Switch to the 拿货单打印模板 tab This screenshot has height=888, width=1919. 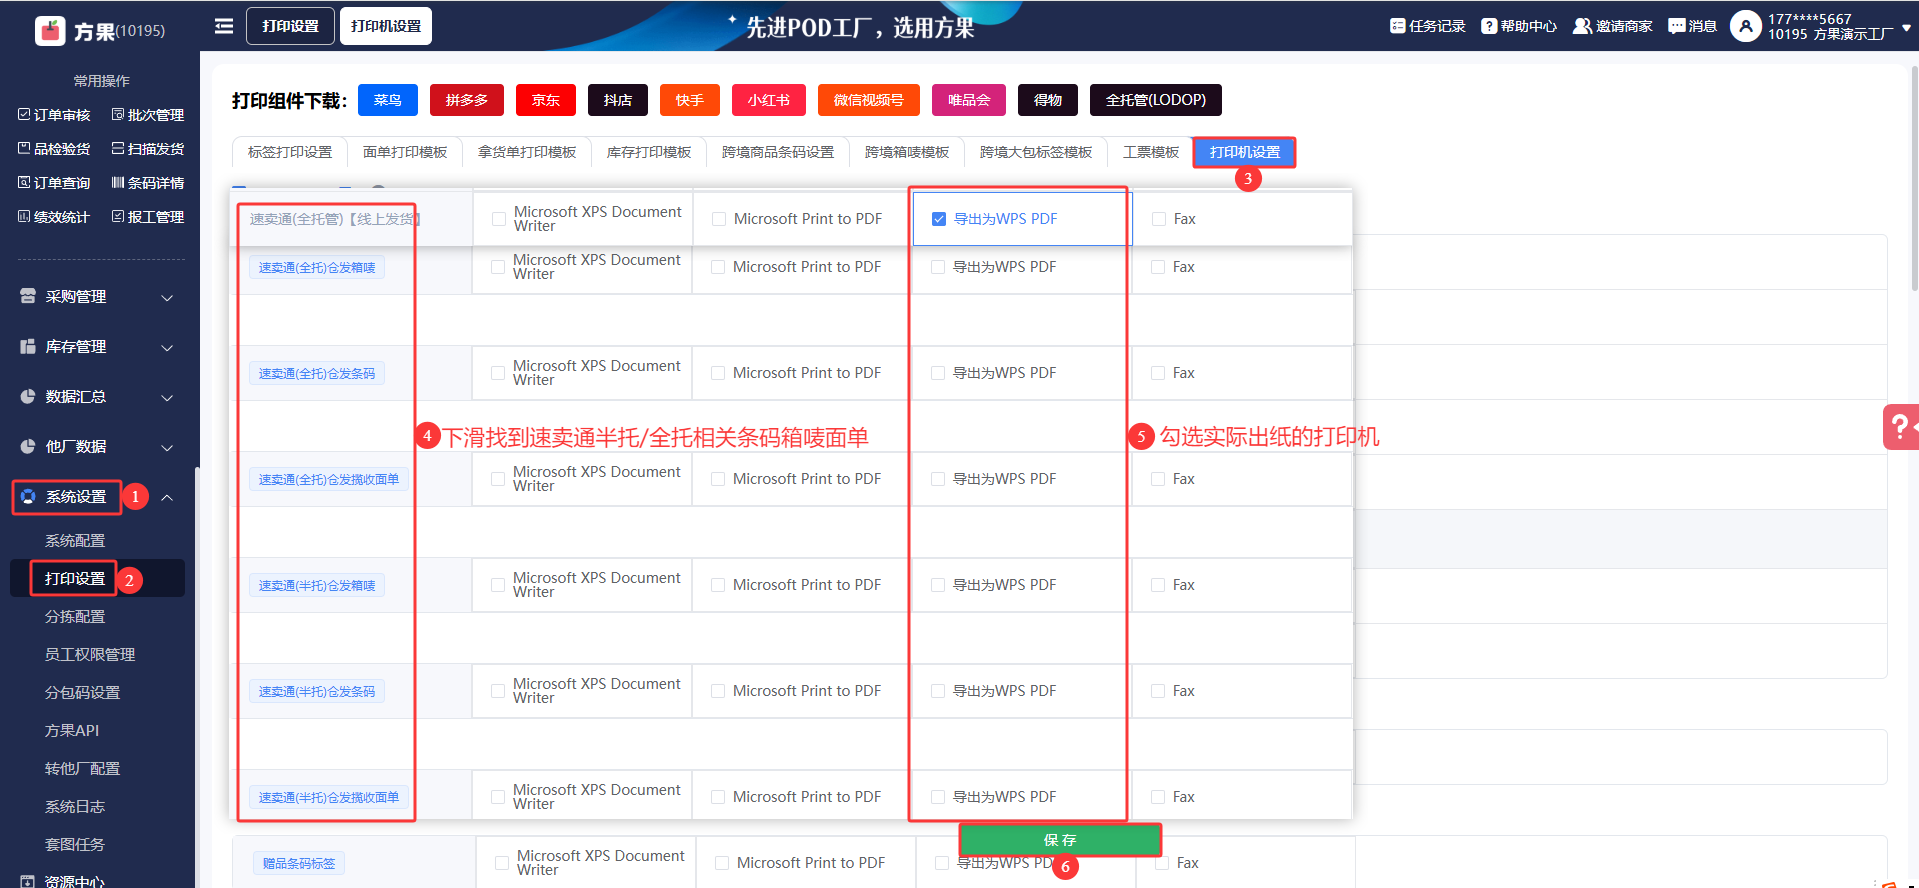pyautogui.click(x=527, y=152)
